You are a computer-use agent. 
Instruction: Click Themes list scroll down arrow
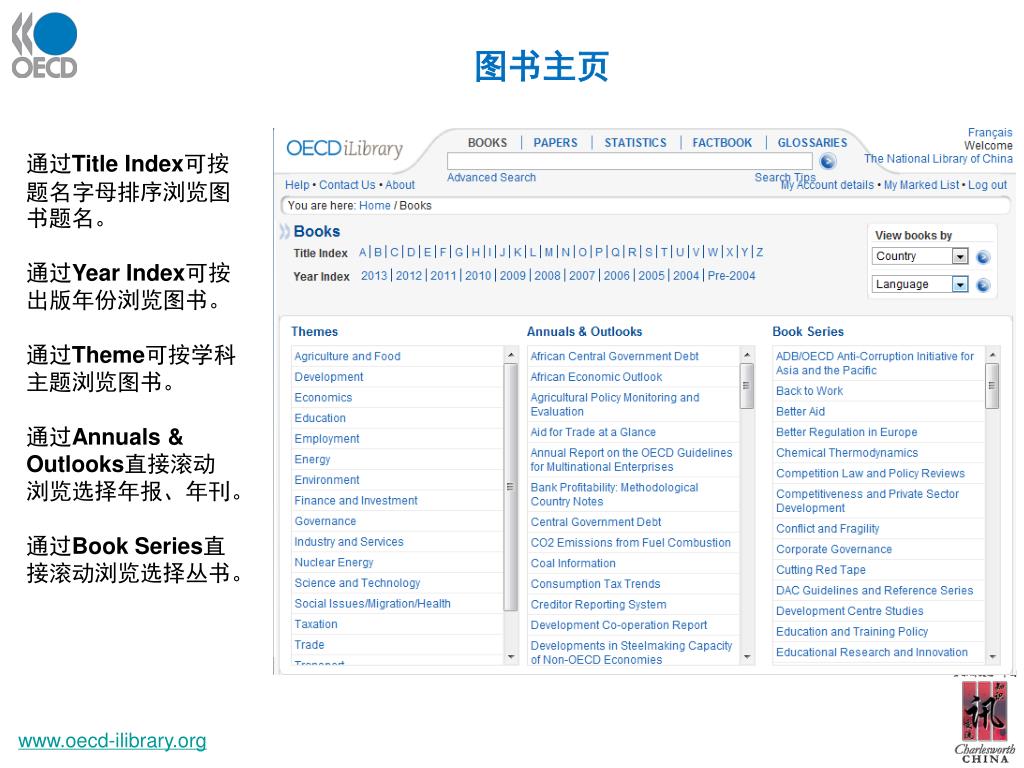click(511, 656)
